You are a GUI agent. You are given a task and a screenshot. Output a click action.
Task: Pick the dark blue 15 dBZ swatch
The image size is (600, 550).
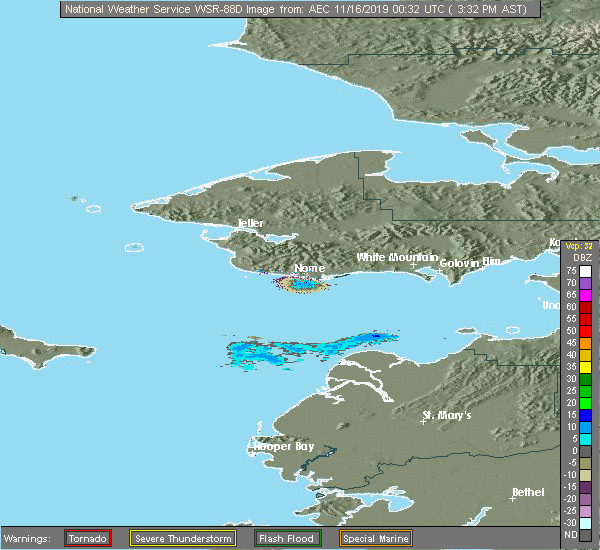point(585,415)
